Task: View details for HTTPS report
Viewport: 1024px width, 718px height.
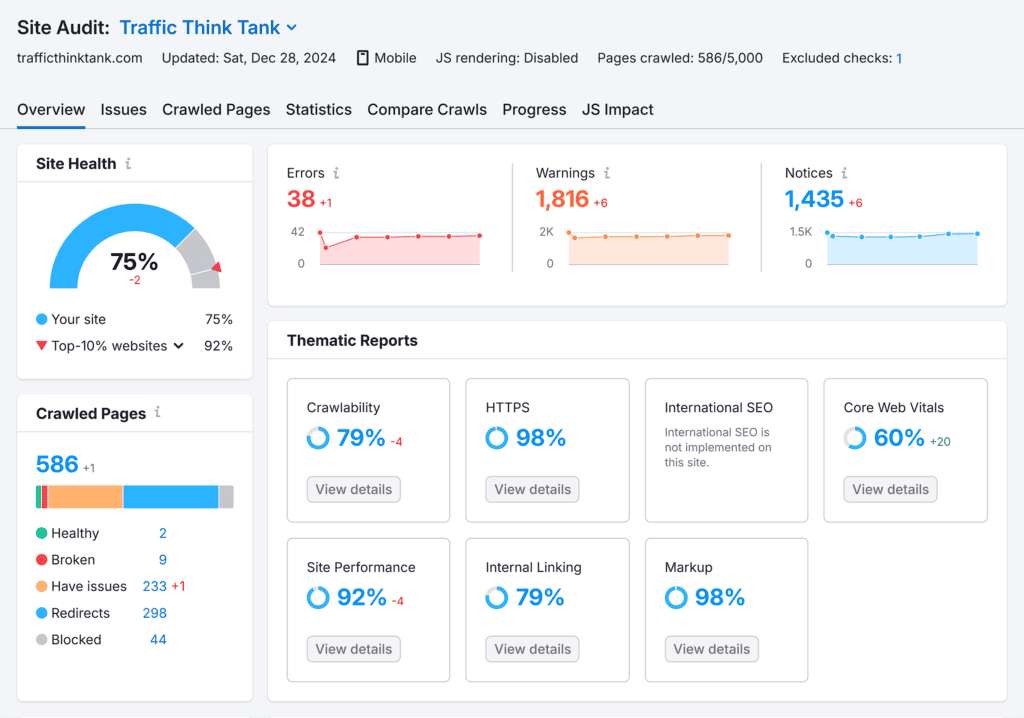Action: [532, 489]
